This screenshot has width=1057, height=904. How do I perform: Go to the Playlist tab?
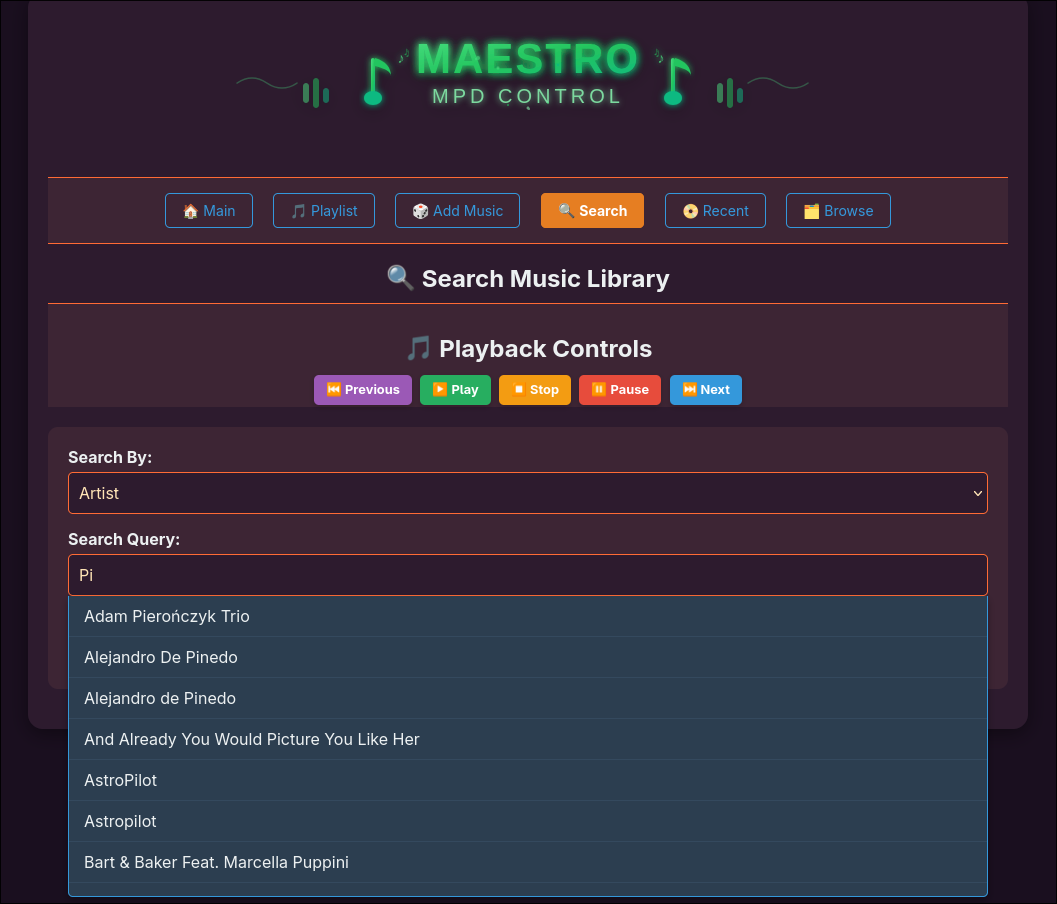click(x=323, y=211)
